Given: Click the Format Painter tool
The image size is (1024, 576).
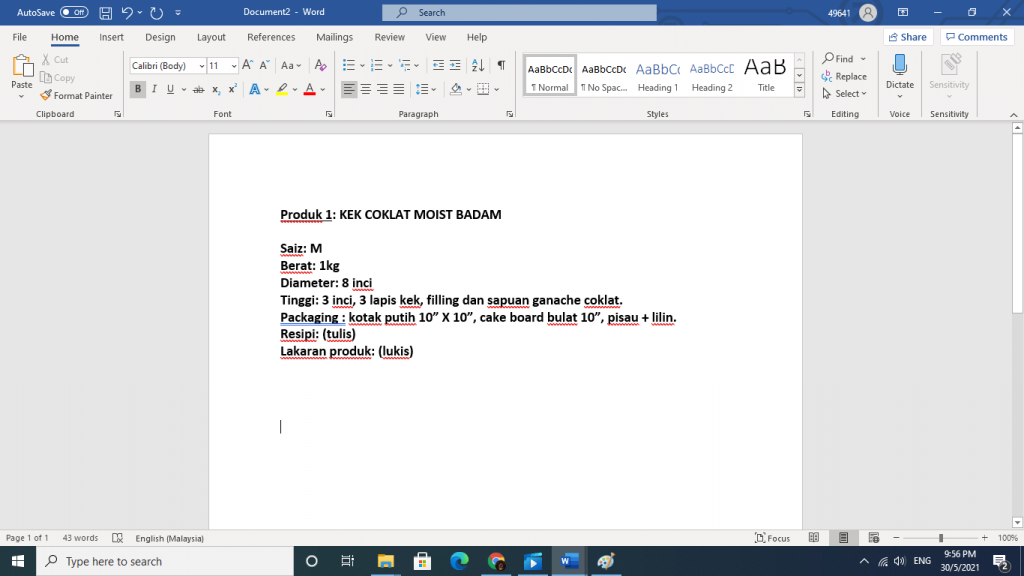Looking at the screenshot, I should coord(77,96).
